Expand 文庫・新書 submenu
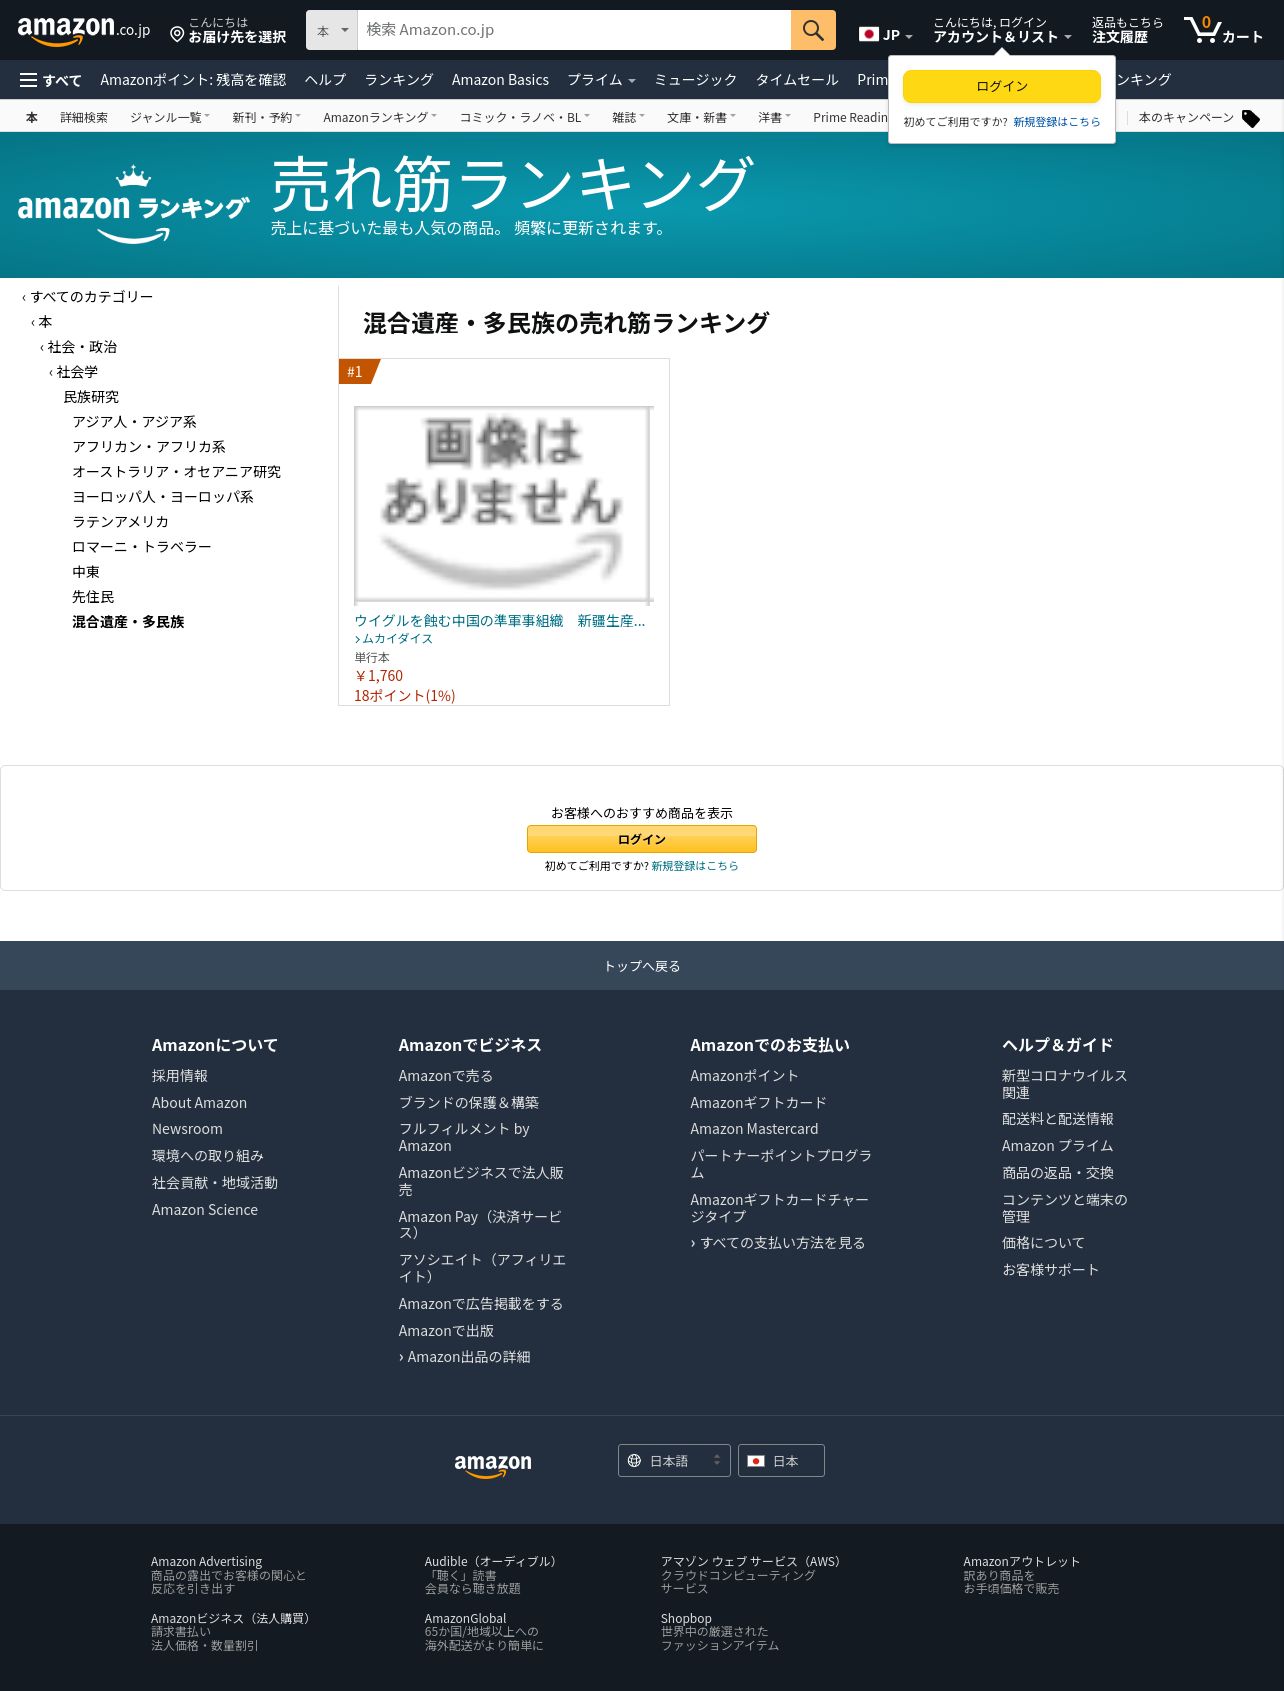The width and height of the screenshot is (1284, 1691). point(701,117)
